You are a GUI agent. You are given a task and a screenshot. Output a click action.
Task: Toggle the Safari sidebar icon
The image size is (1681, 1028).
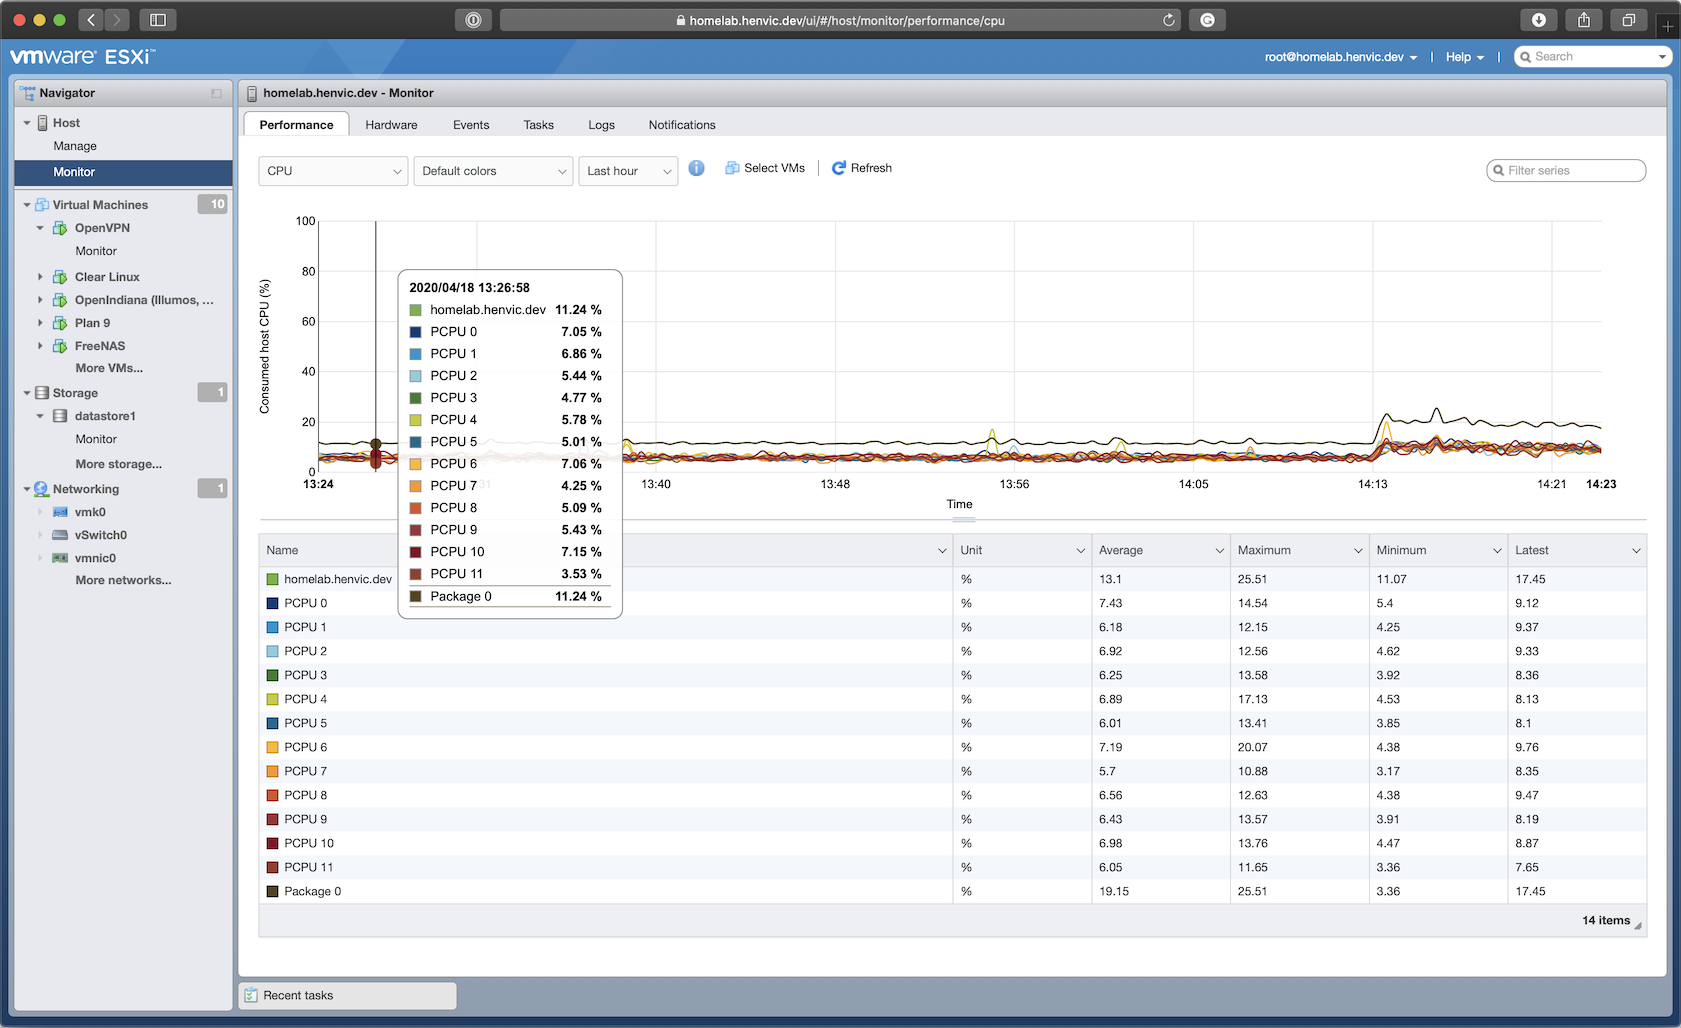tap(158, 20)
